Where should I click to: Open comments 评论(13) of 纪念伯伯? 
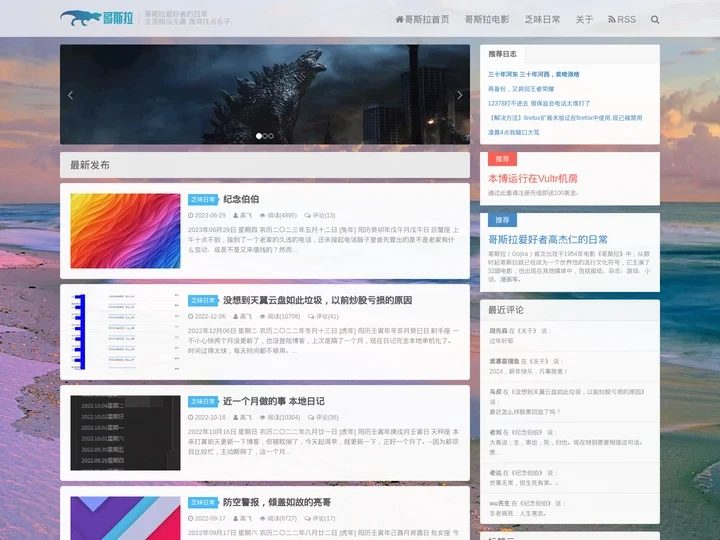tap(320, 215)
